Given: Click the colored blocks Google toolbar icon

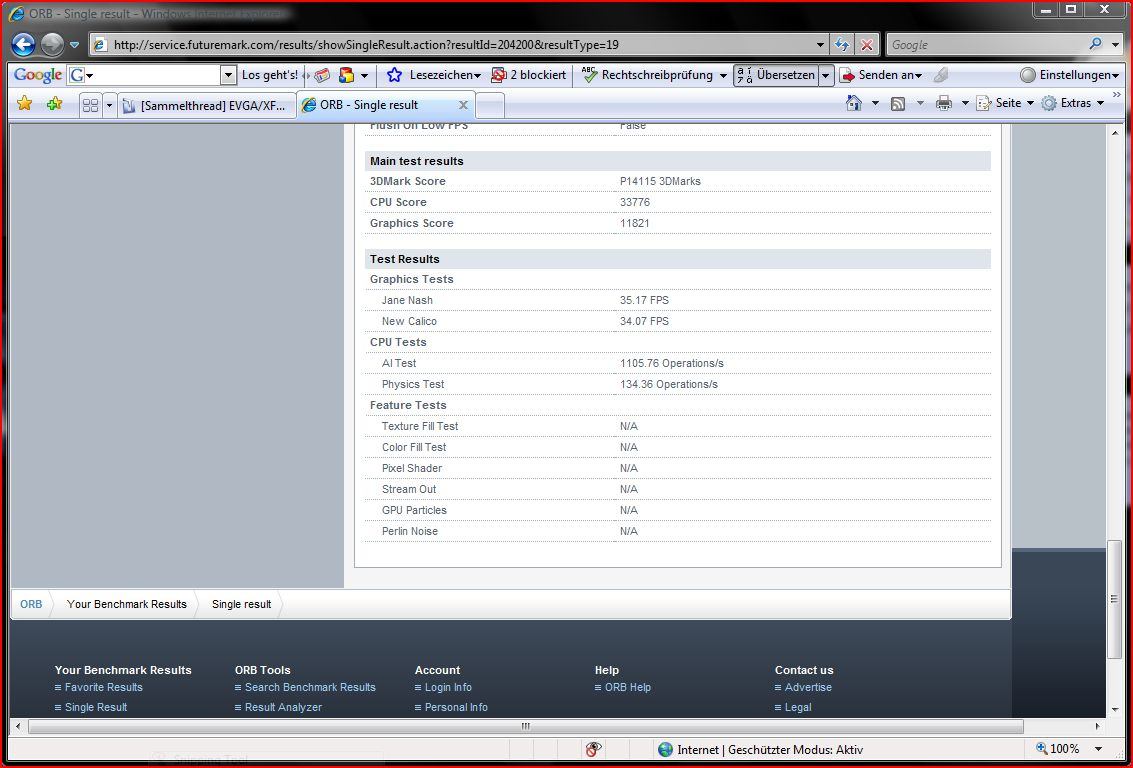Looking at the screenshot, I should click(347, 75).
